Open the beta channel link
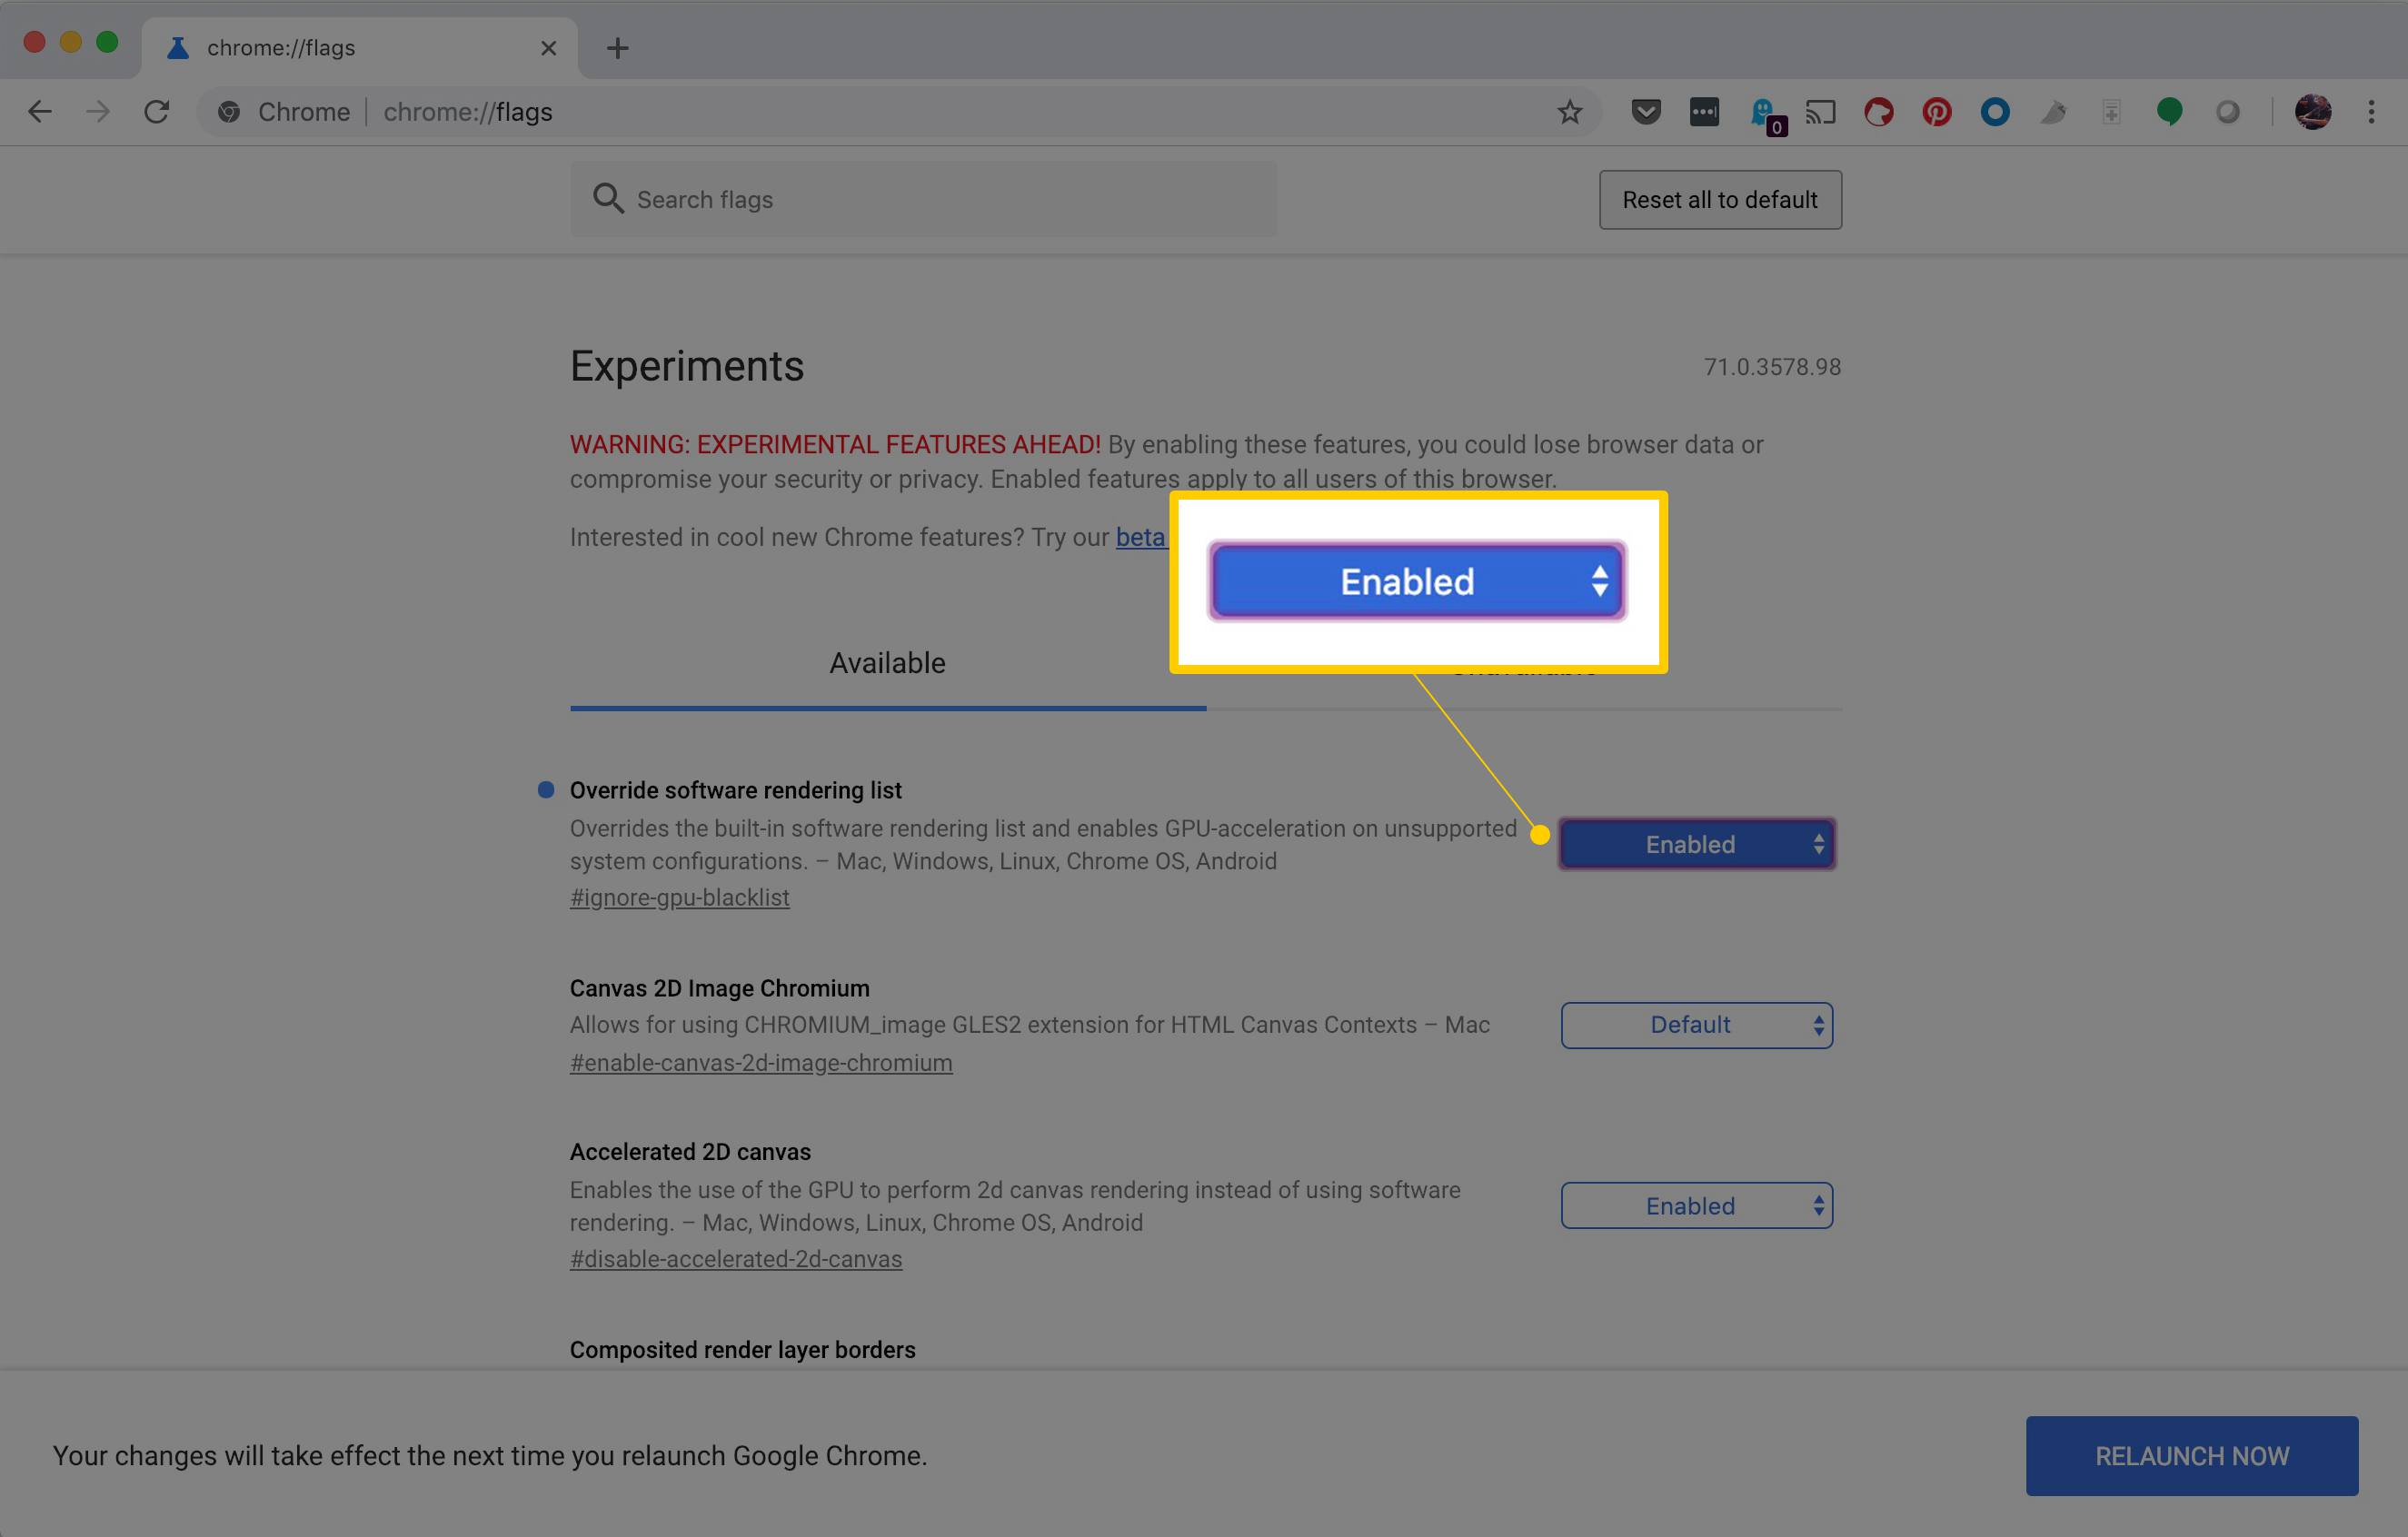2408x1537 pixels. click(1142, 537)
